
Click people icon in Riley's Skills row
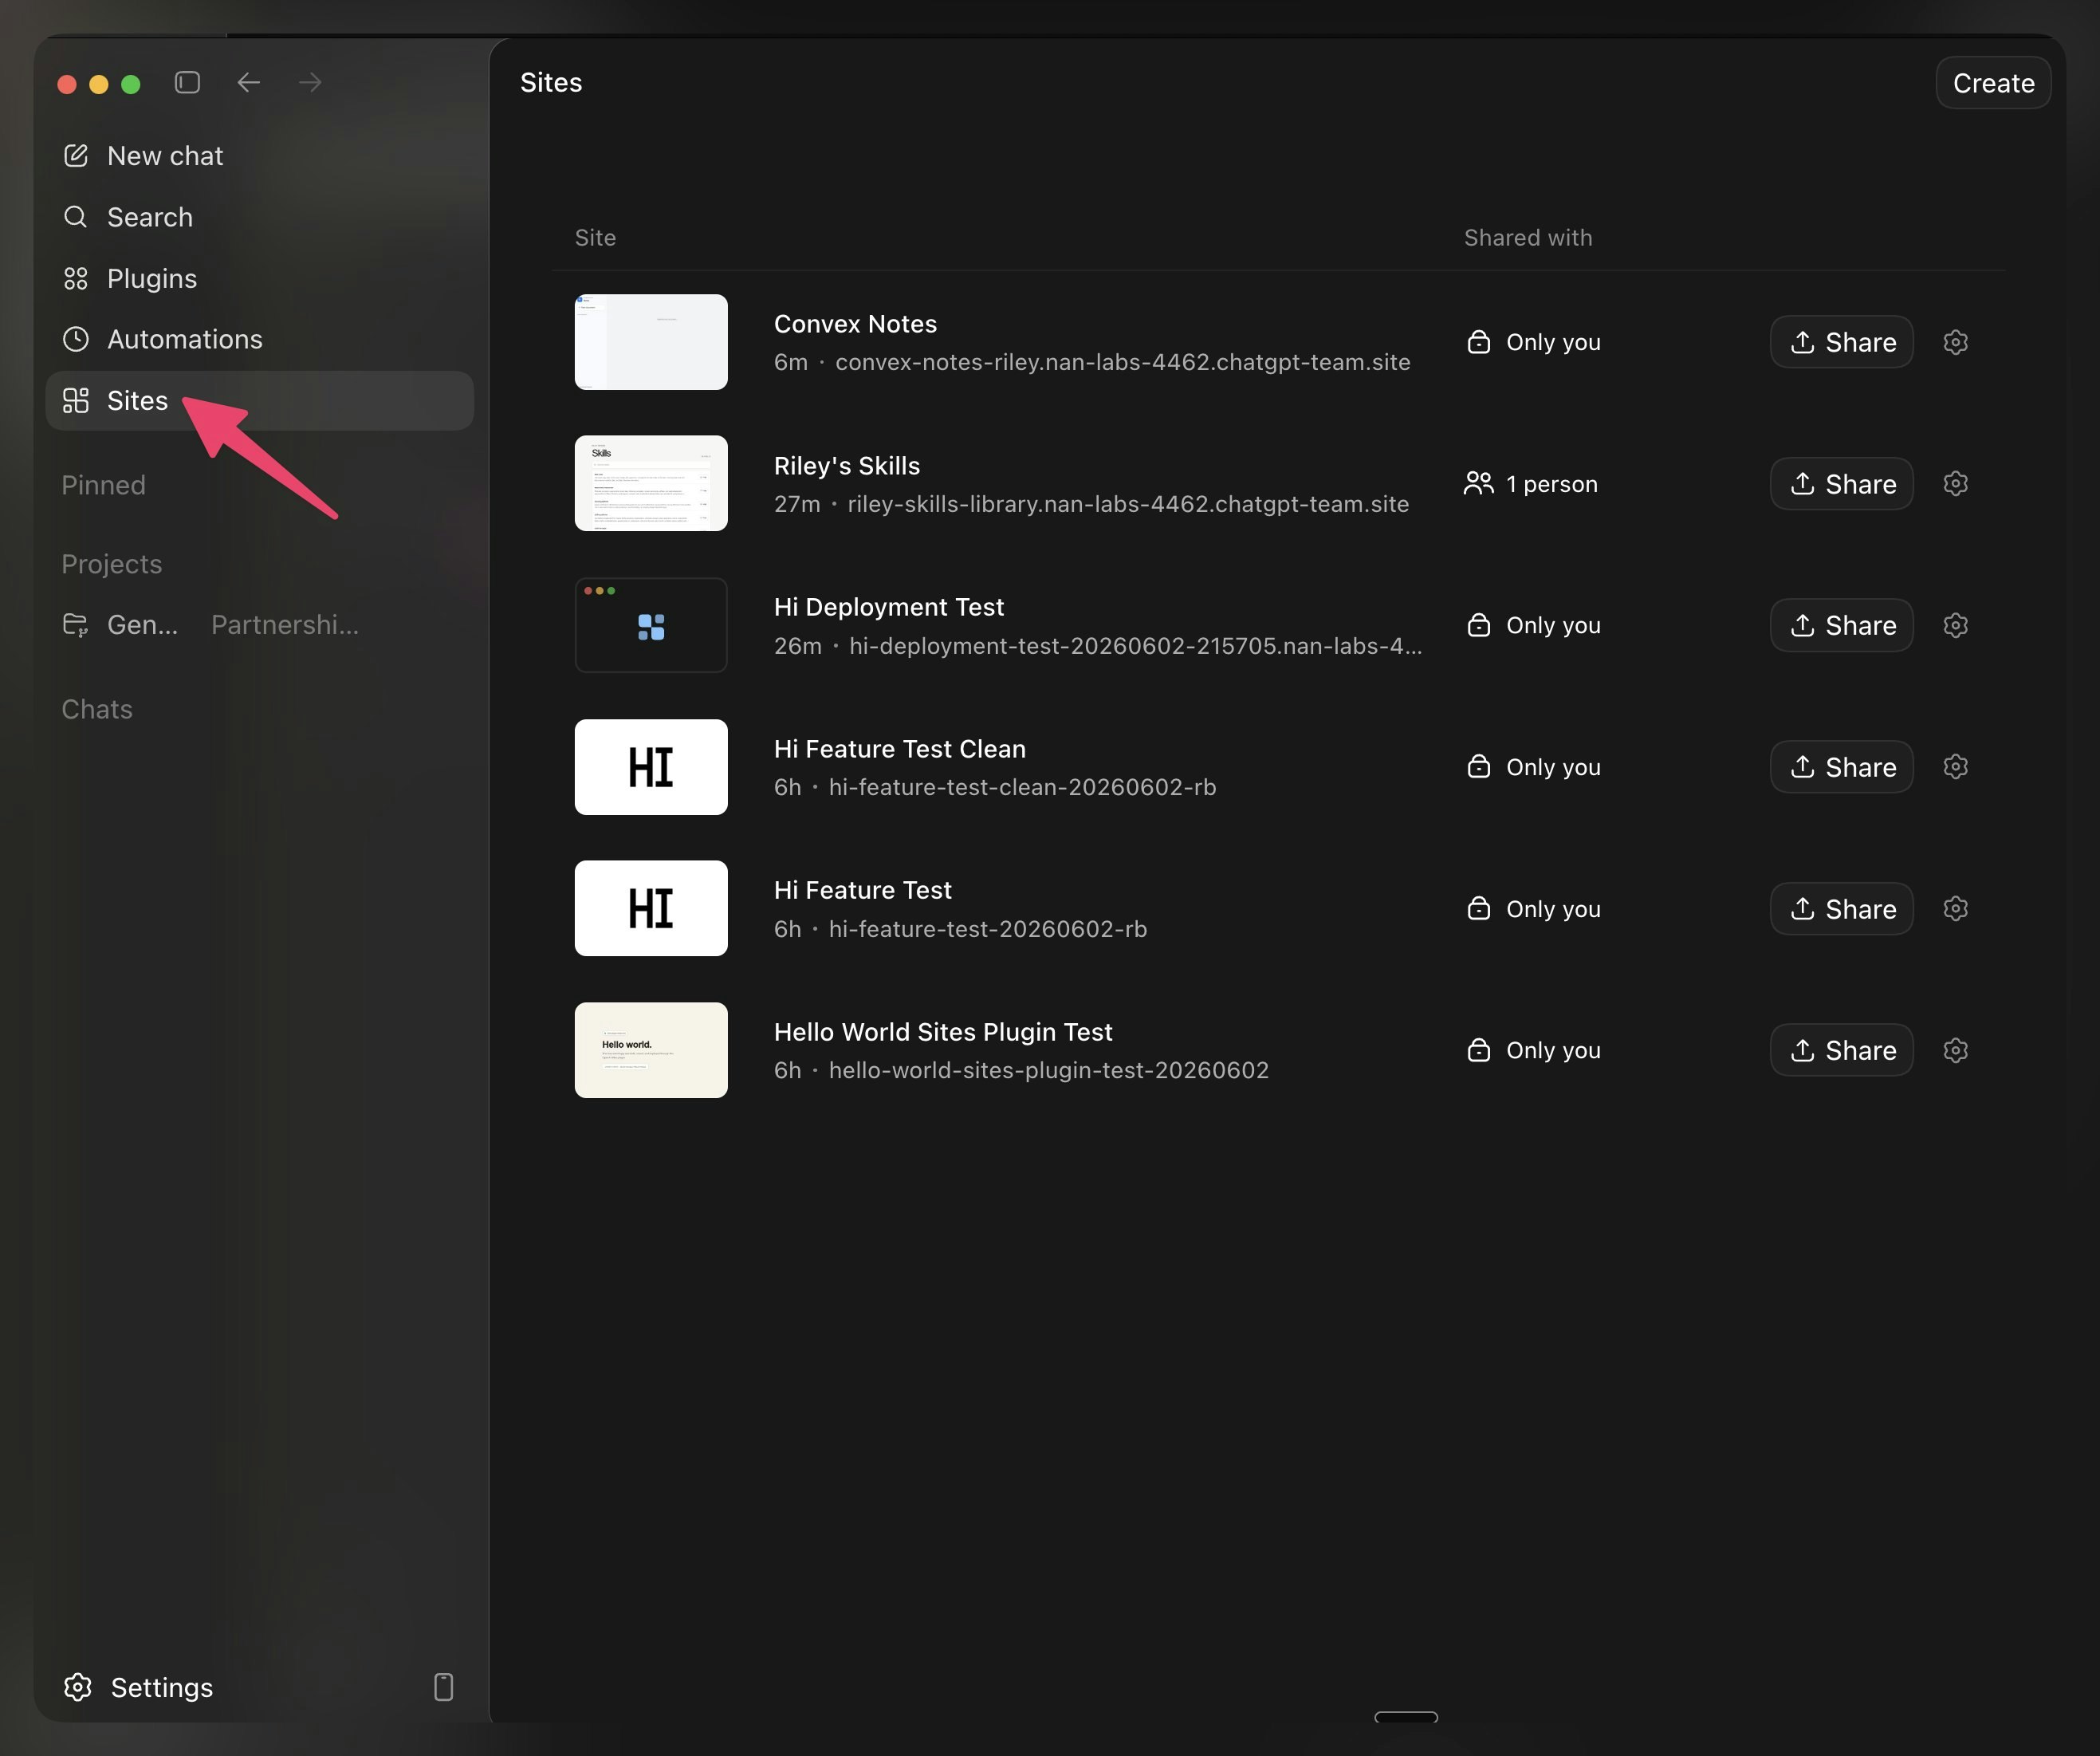[1479, 484]
